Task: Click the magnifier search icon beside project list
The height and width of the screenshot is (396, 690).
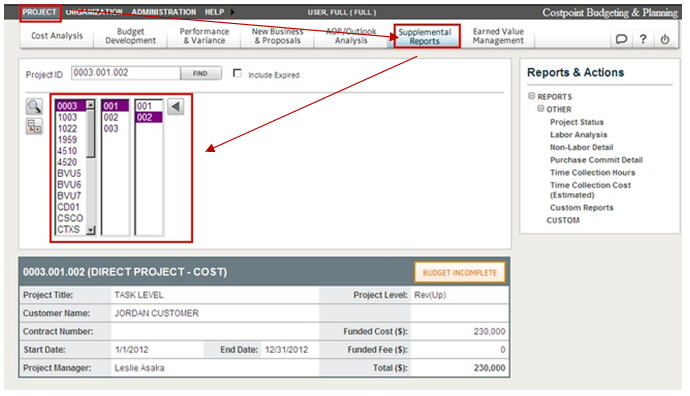Action: click(34, 106)
